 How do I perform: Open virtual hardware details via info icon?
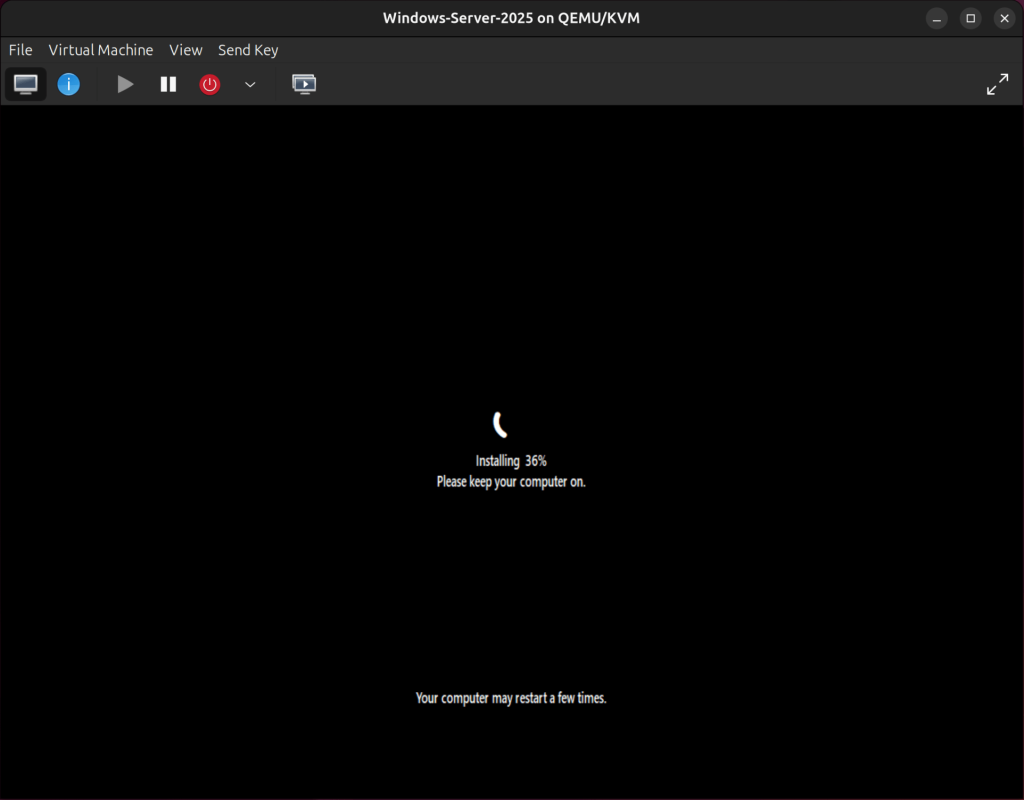tap(68, 84)
